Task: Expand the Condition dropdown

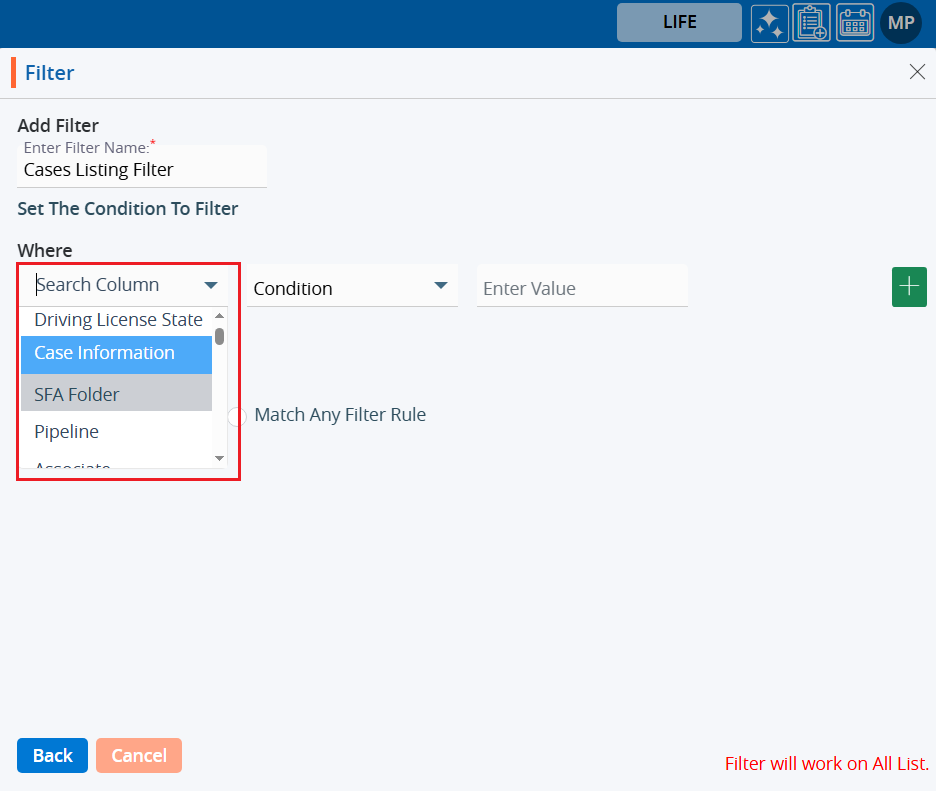Action: [x=440, y=287]
